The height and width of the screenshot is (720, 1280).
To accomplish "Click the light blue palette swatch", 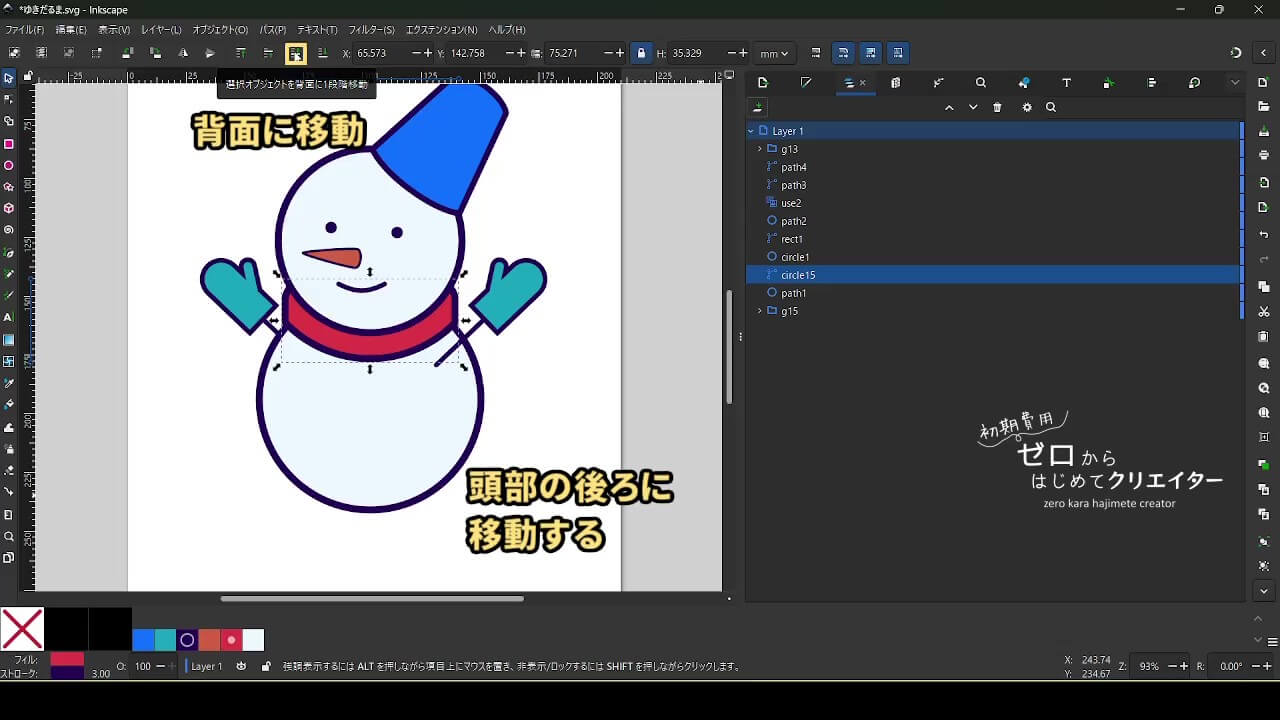I will coord(253,640).
